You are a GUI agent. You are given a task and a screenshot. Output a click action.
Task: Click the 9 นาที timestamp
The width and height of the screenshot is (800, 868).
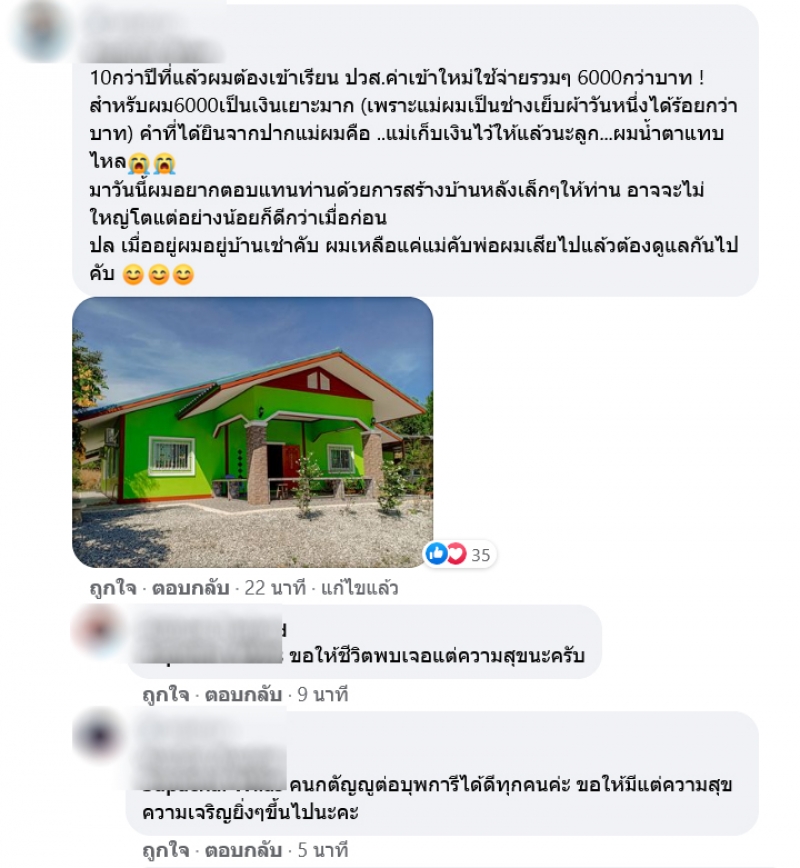click(323, 694)
